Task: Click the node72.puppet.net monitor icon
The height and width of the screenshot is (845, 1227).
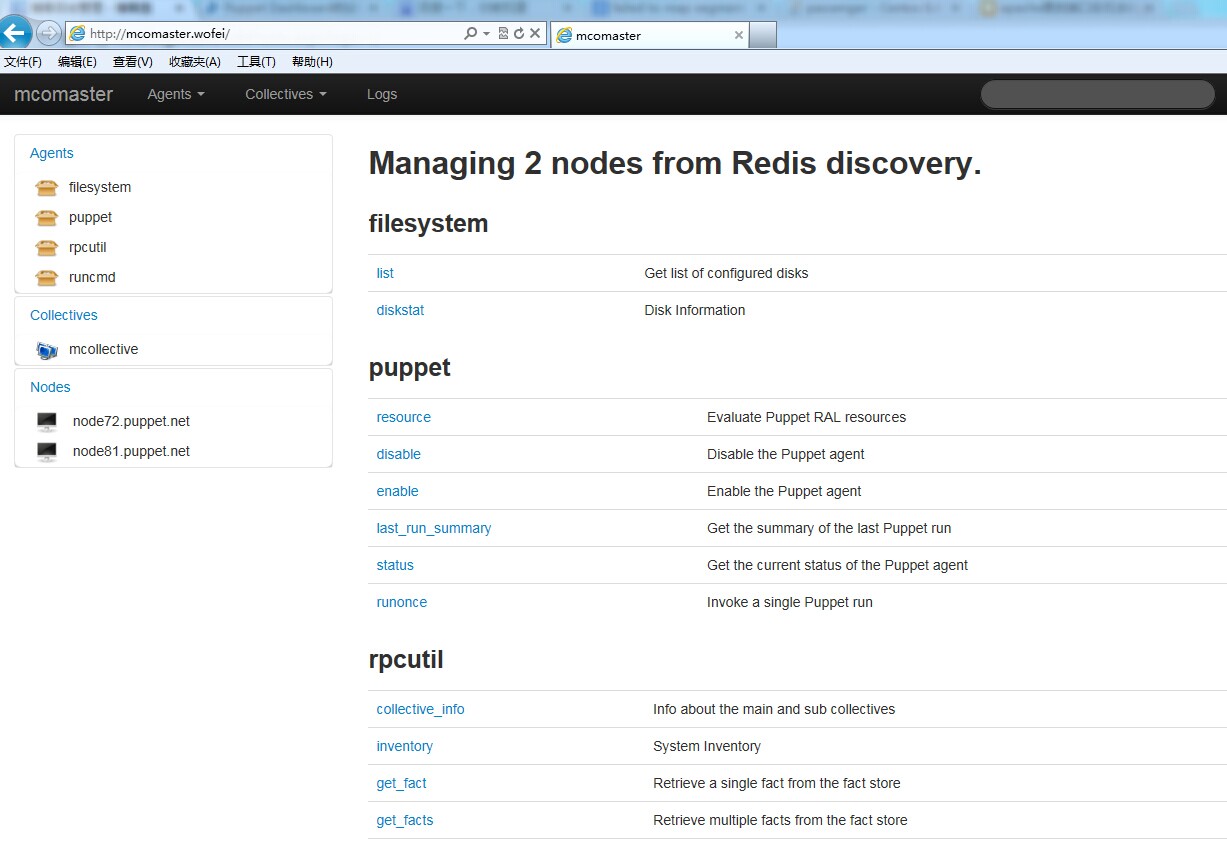Action: click(x=47, y=421)
